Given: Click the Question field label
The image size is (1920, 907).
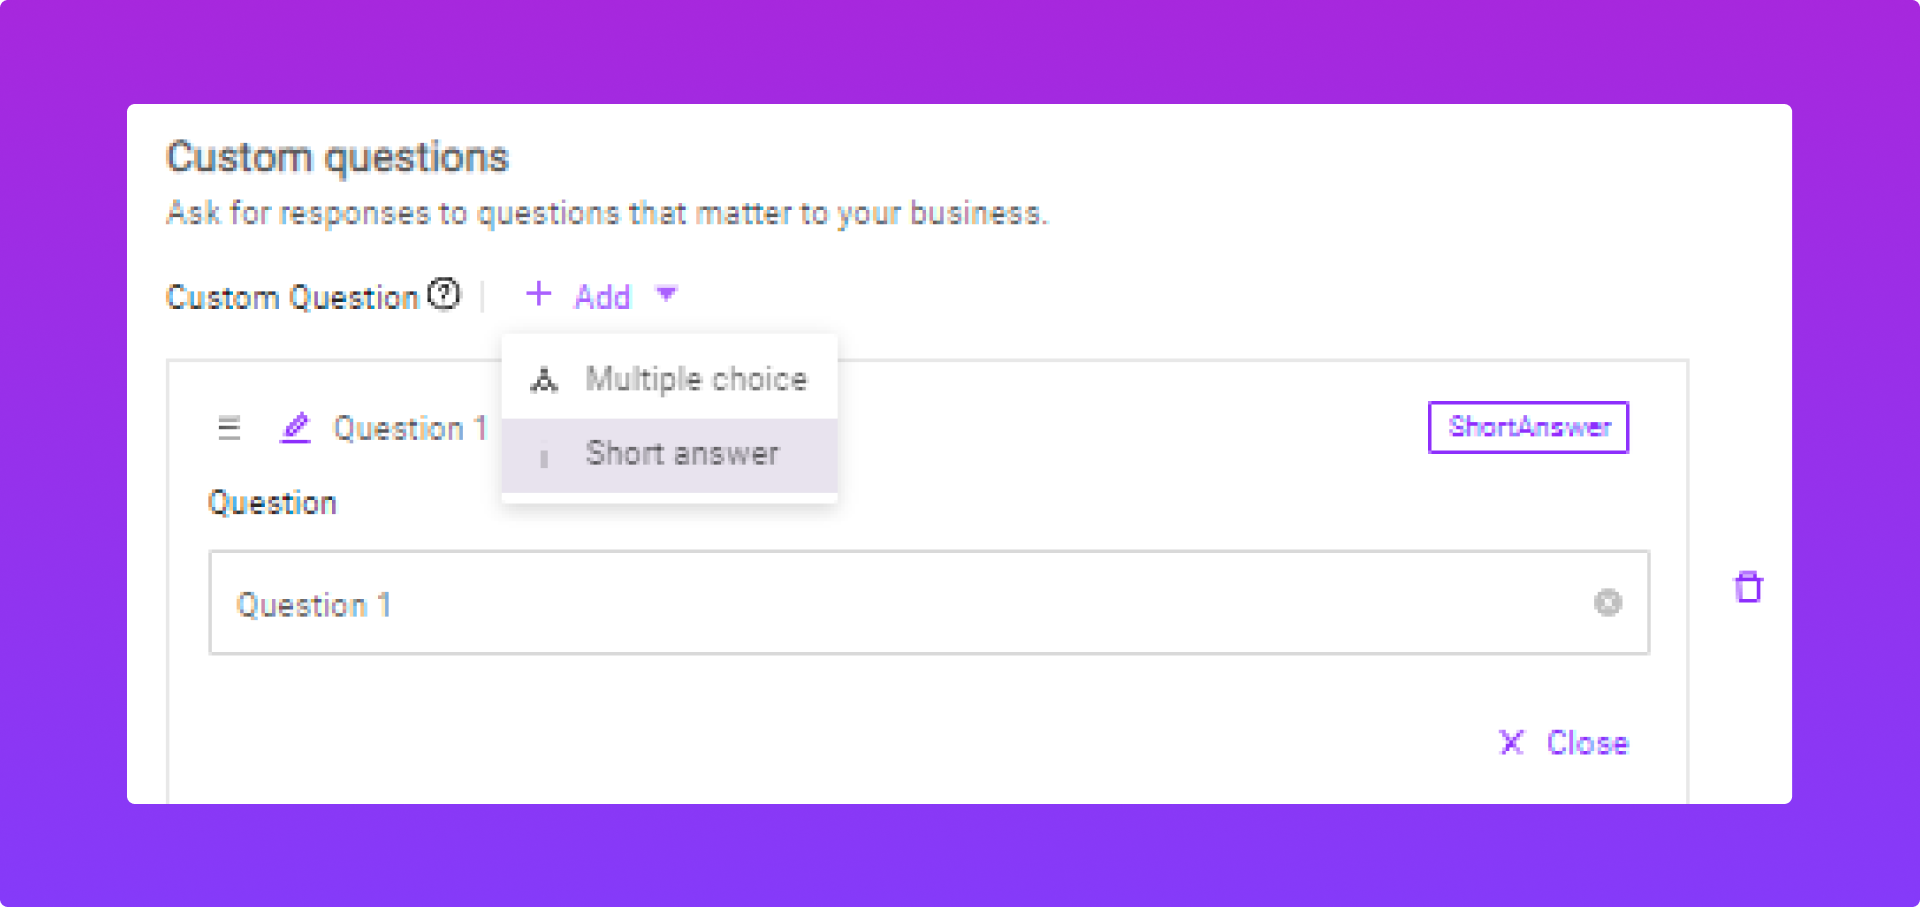Looking at the screenshot, I should (272, 503).
